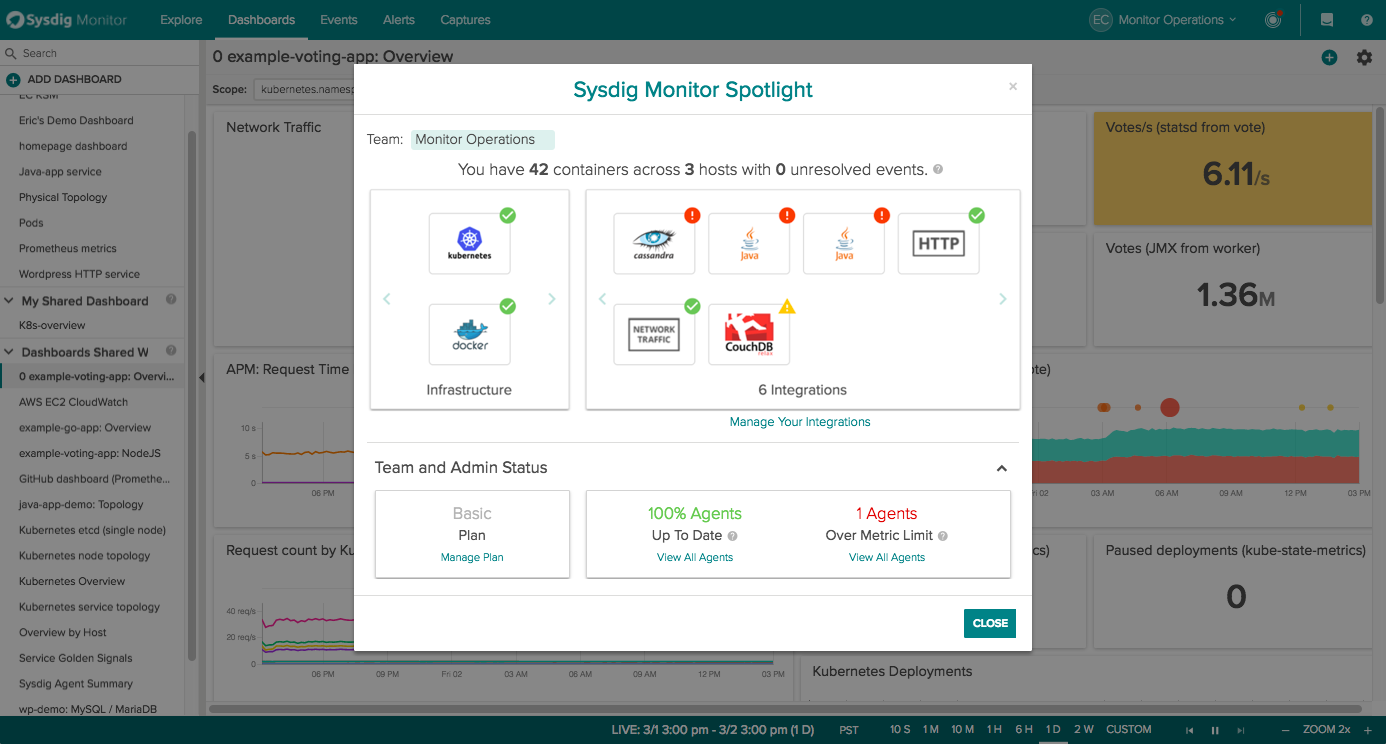Open Sysdig Agent Summary dashboard
The image size is (1386, 744).
76,684
